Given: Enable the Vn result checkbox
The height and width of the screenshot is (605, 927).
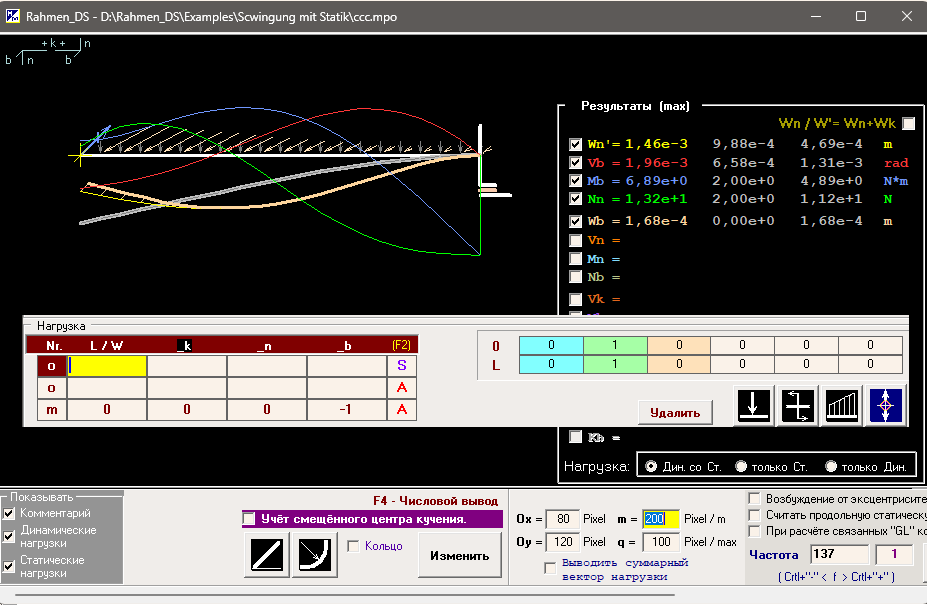Looking at the screenshot, I should pos(575,240).
